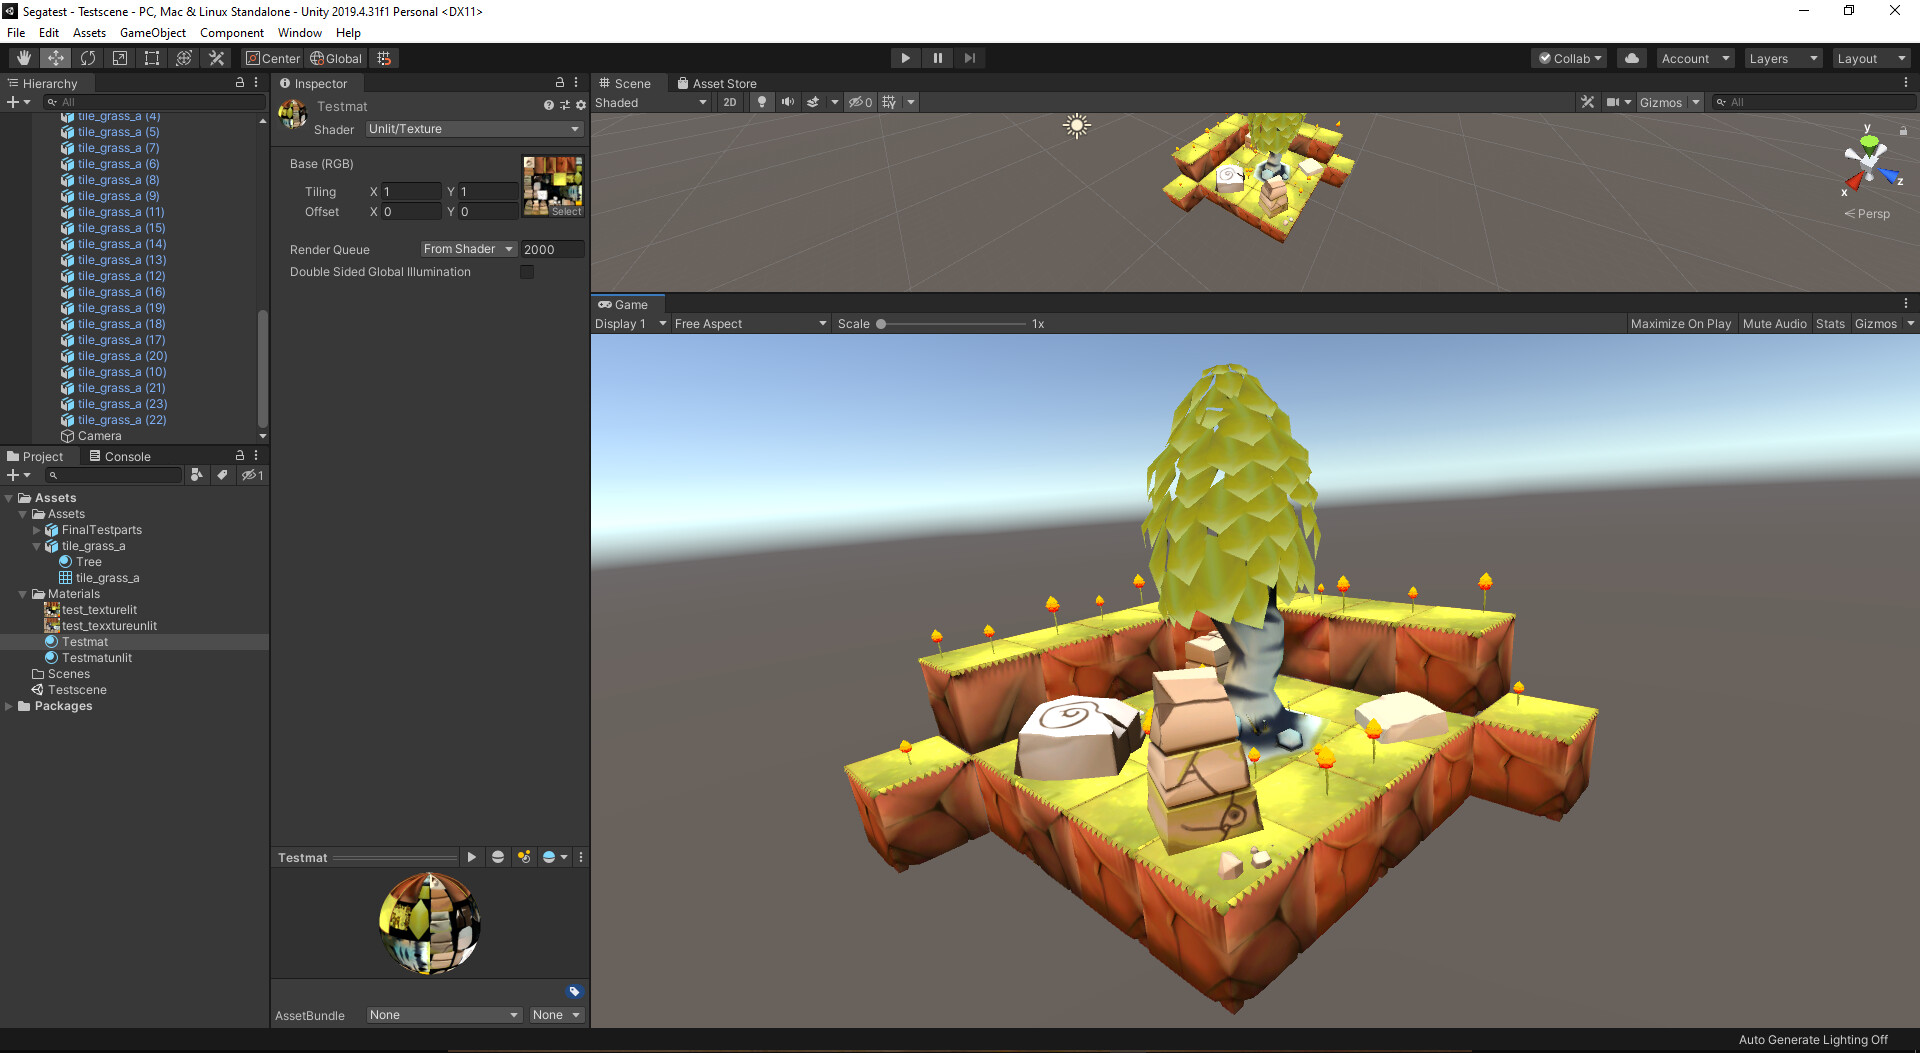Click the Maximize On Play button
Screen dimensions: 1920x1053
(x=1681, y=323)
